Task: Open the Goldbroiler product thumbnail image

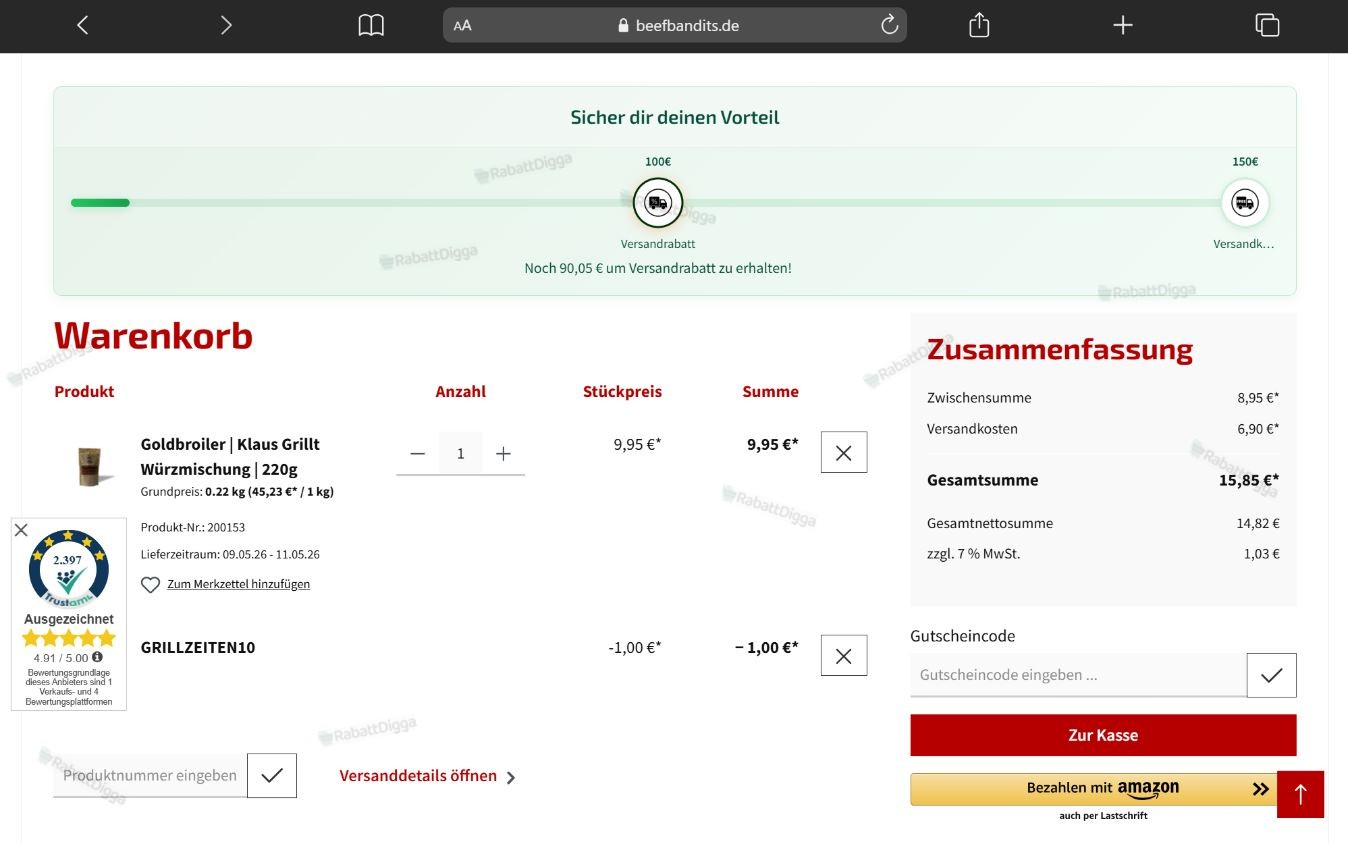Action: (88, 466)
